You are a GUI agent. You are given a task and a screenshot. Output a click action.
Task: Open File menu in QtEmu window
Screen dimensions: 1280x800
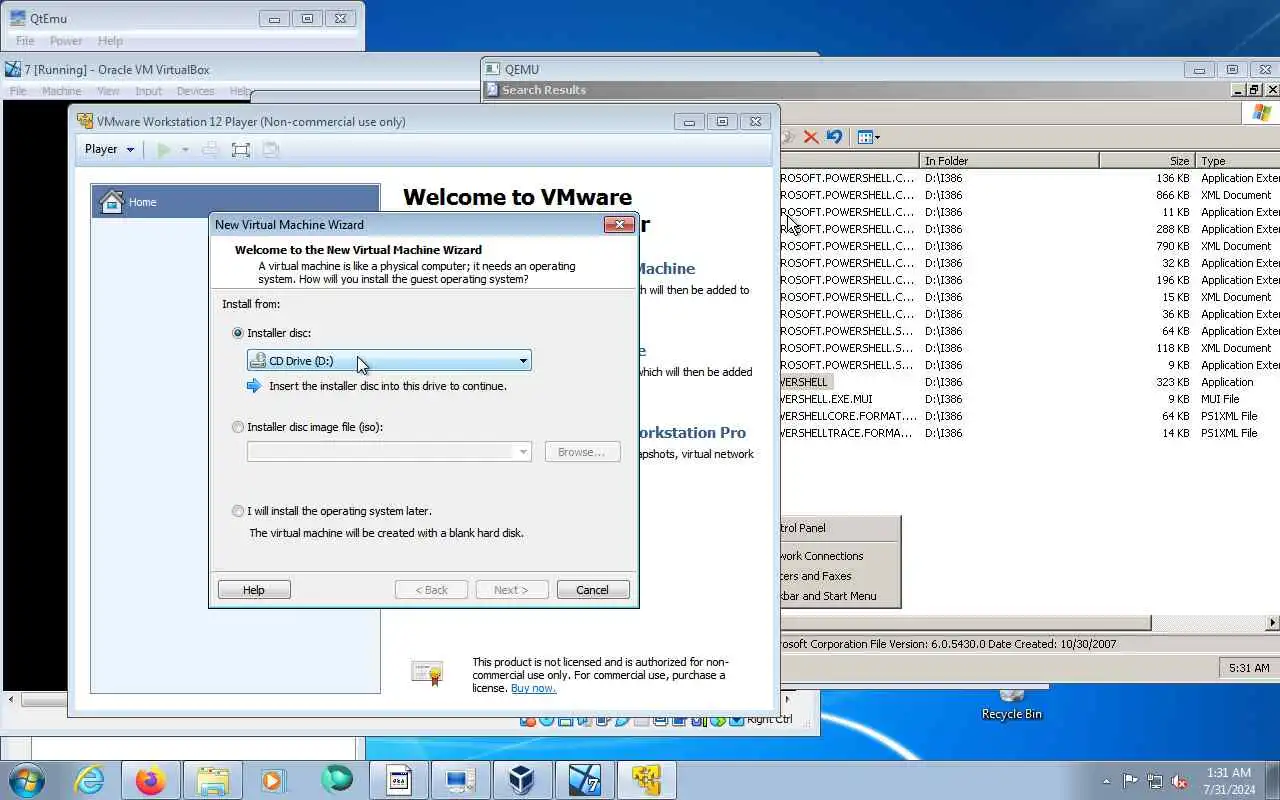click(x=25, y=41)
